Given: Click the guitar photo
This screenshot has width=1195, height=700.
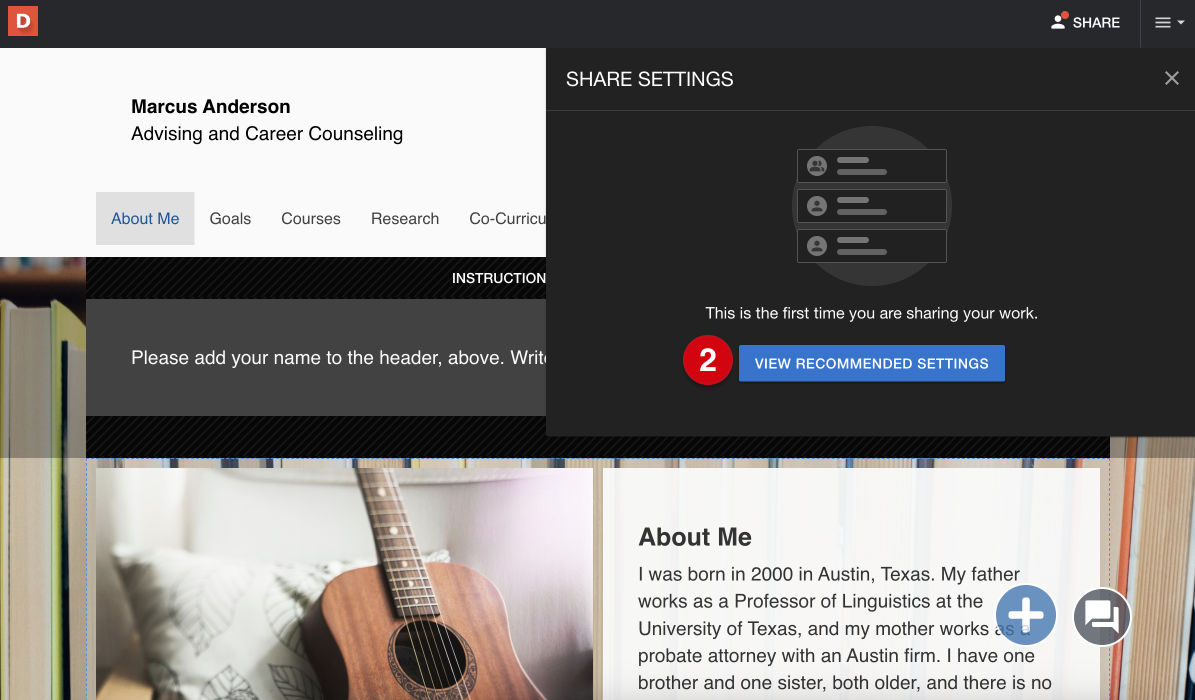Looking at the screenshot, I should pyautogui.click(x=344, y=583).
